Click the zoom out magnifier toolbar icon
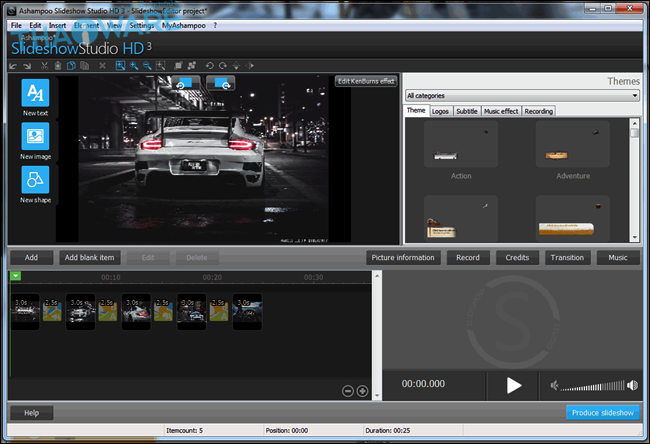Screen dimensions: 650x444 148,65
